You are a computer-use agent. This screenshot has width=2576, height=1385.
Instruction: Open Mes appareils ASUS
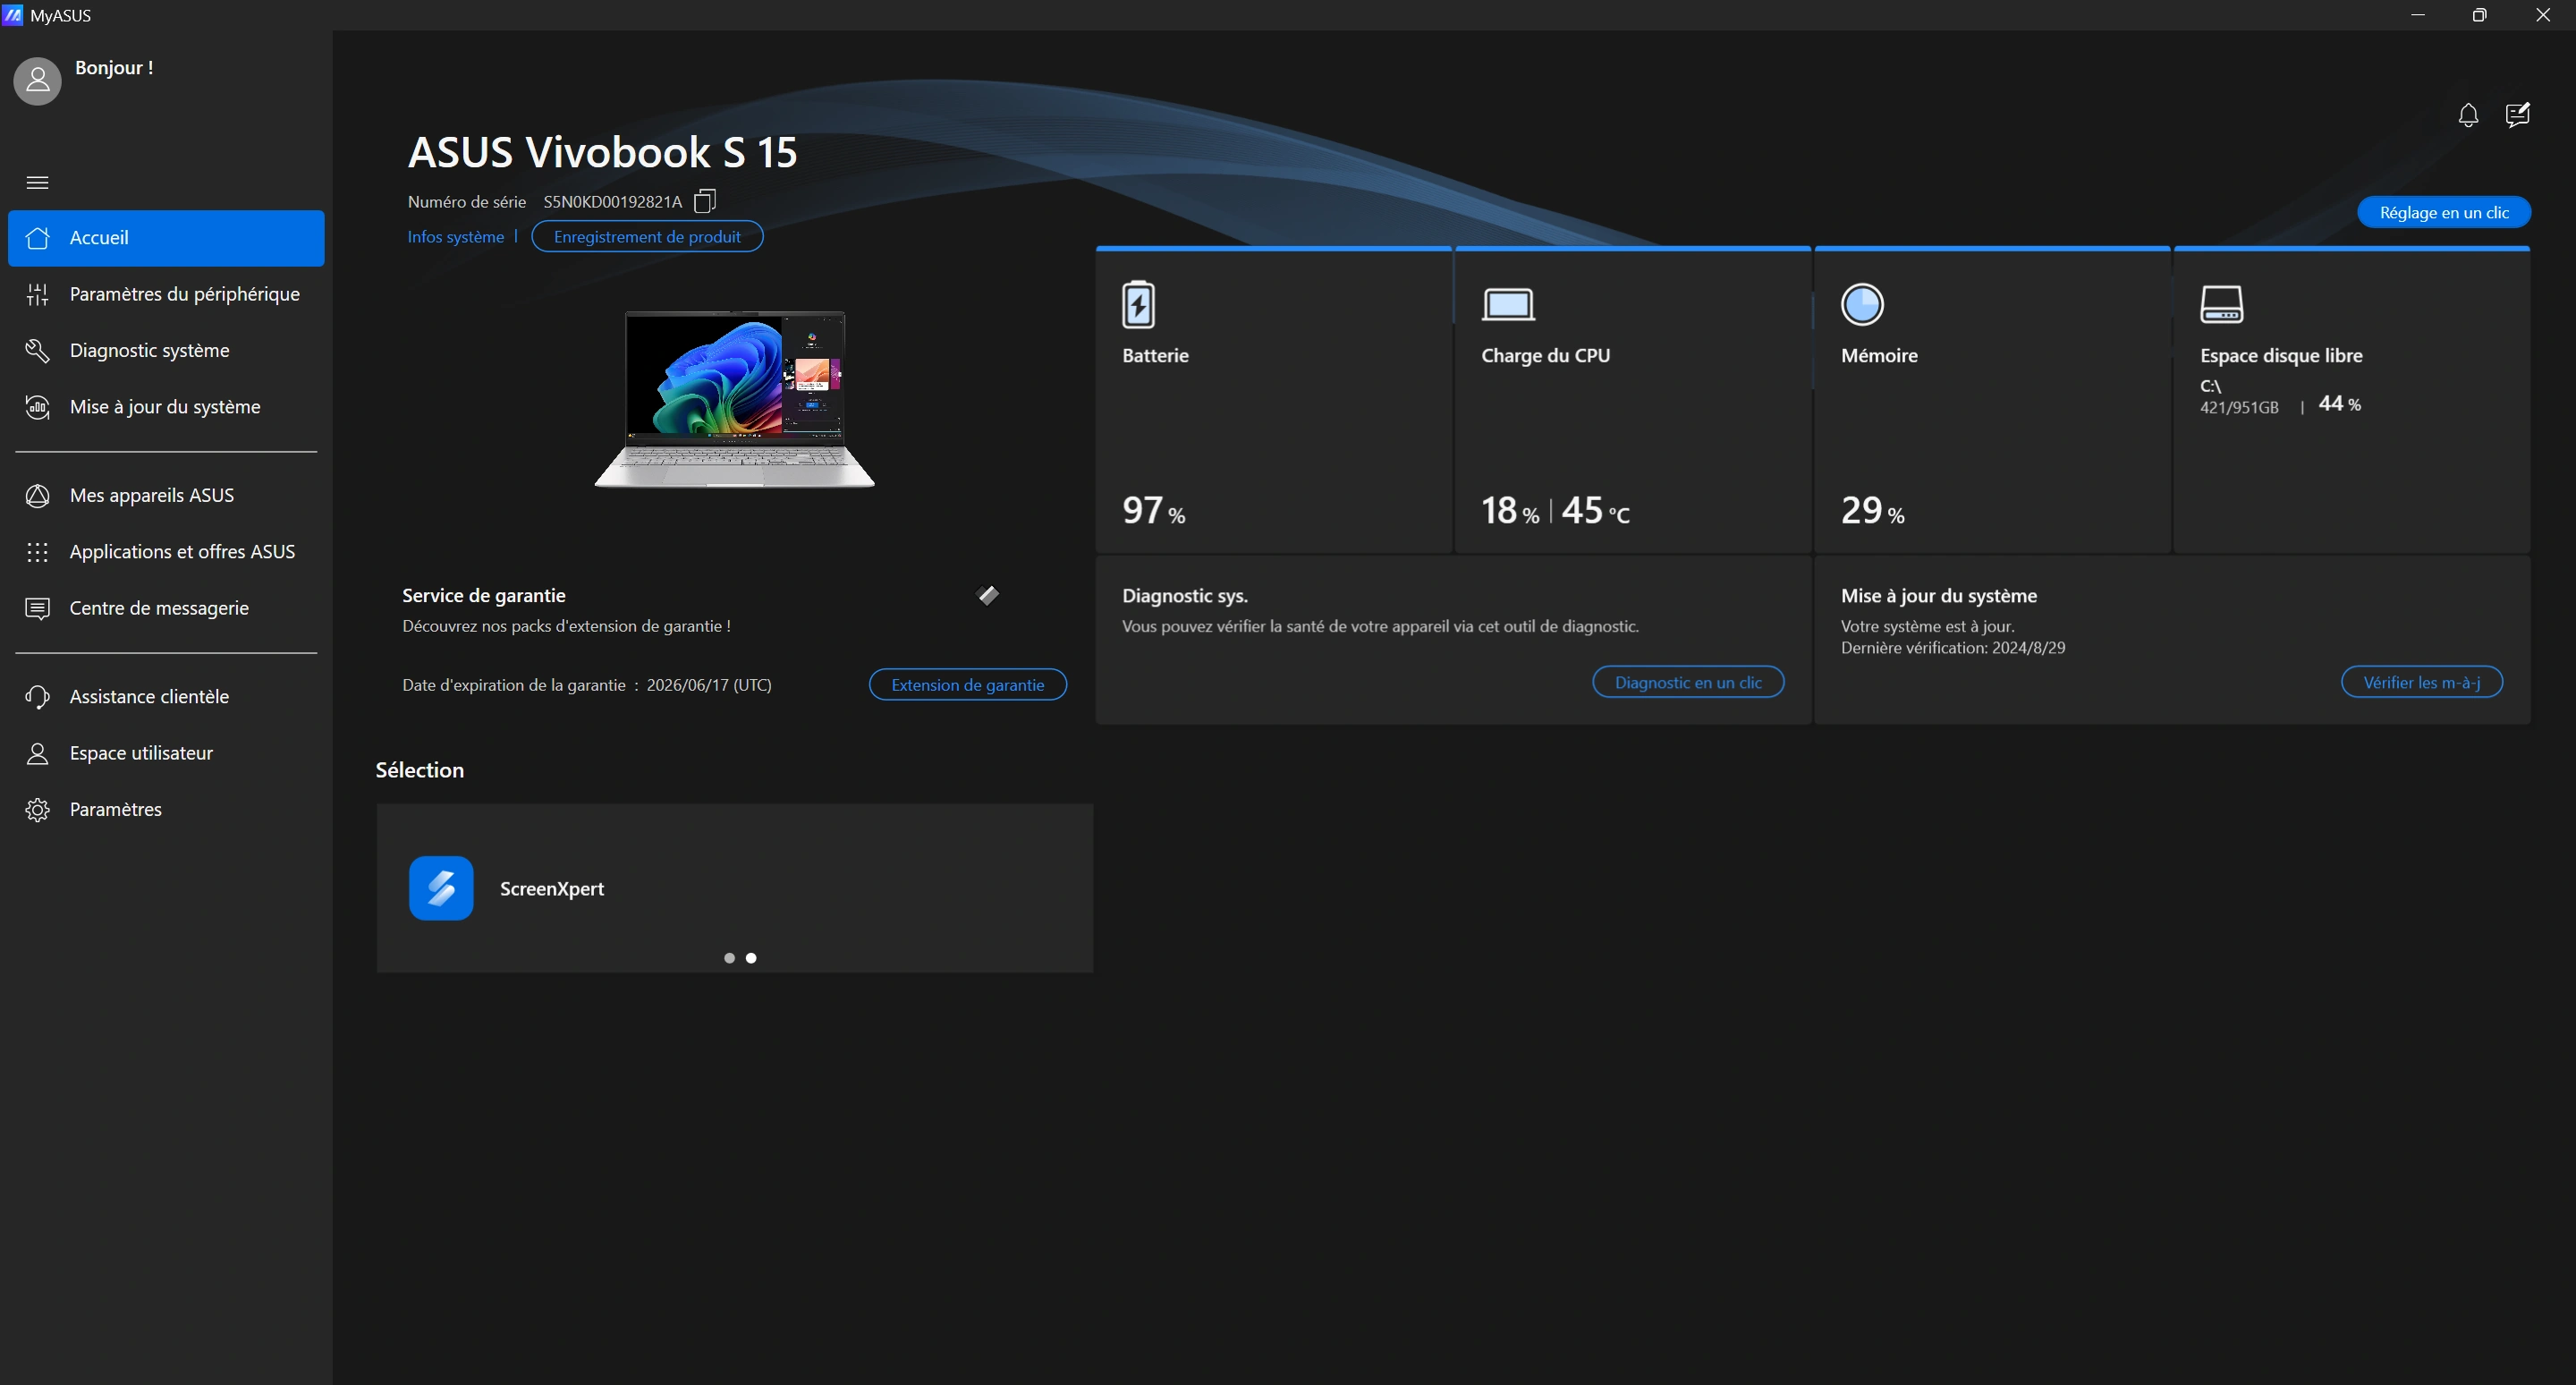click(166, 495)
